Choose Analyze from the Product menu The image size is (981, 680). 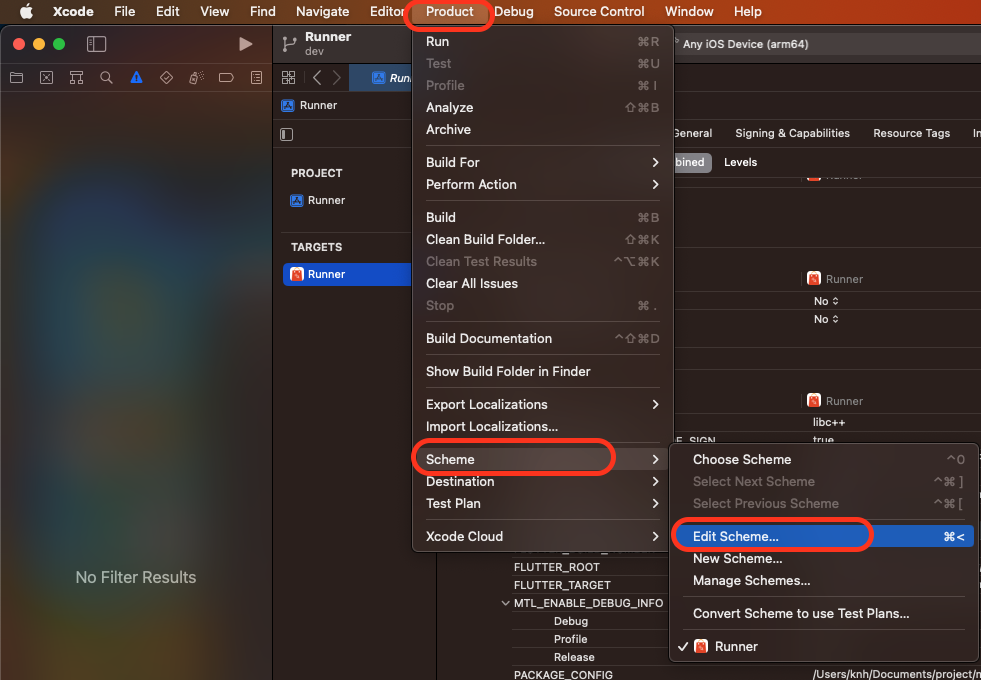[542, 108]
